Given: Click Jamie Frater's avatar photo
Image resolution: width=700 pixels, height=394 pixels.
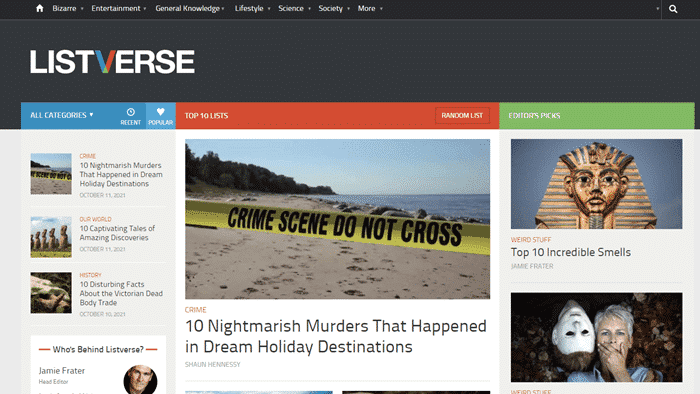Looking at the screenshot, I should click(140, 379).
